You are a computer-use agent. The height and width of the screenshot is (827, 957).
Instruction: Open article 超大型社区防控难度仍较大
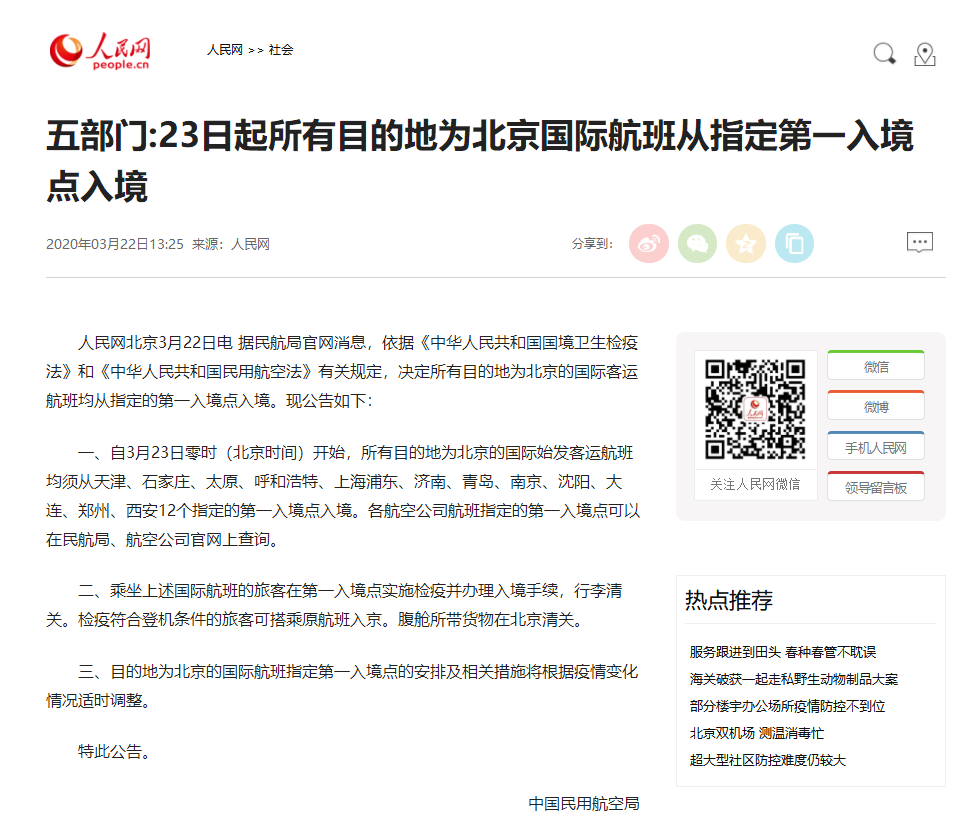[x=767, y=760]
